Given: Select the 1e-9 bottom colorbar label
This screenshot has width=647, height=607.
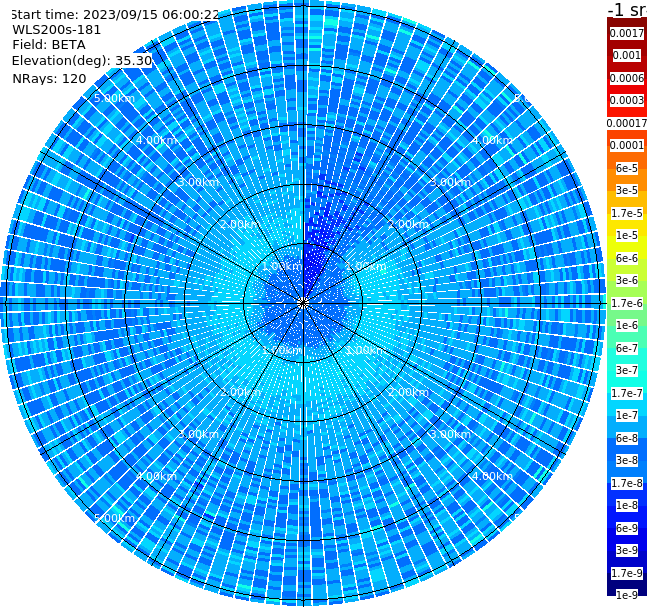Looking at the screenshot, I should point(627,595).
